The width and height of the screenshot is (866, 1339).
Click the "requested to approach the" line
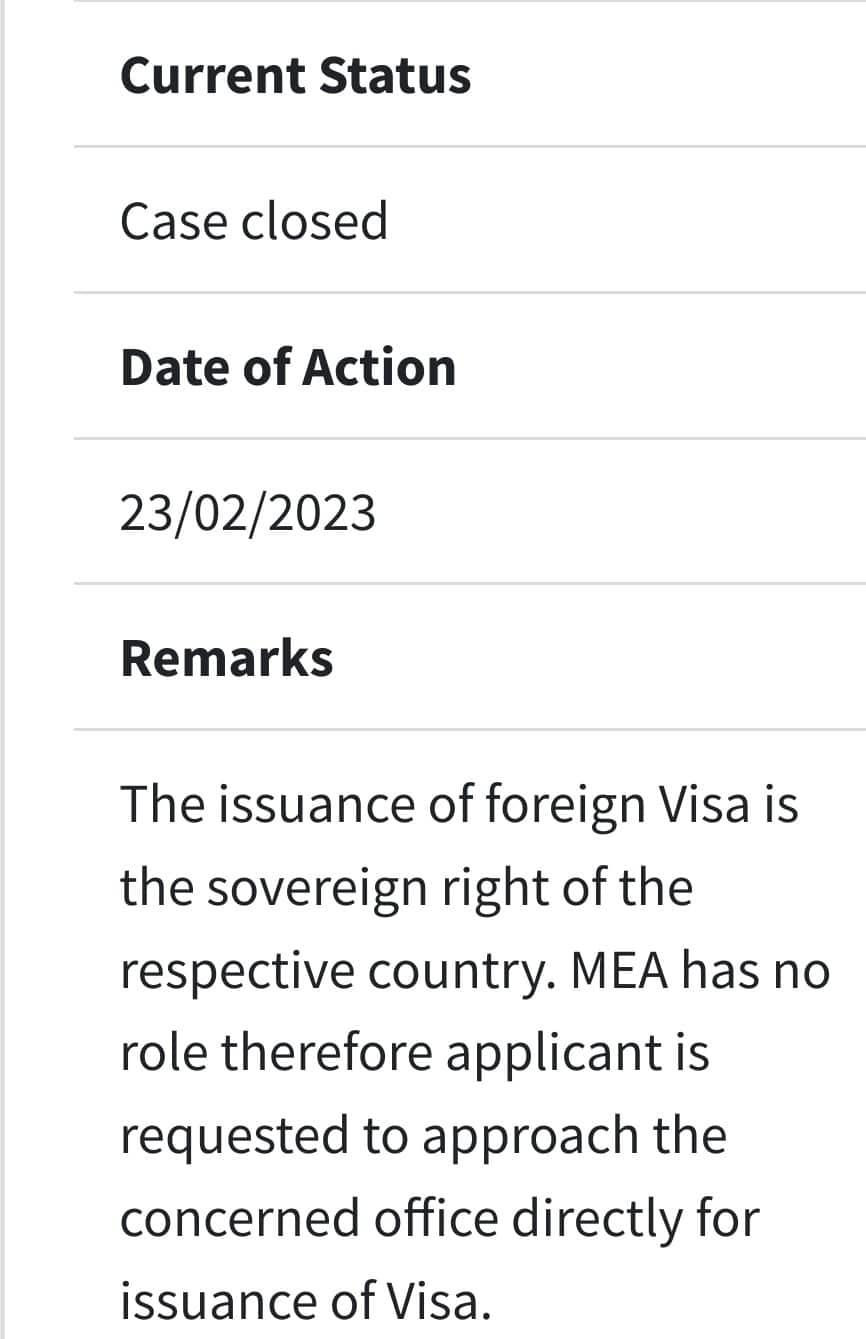(423, 1136)
